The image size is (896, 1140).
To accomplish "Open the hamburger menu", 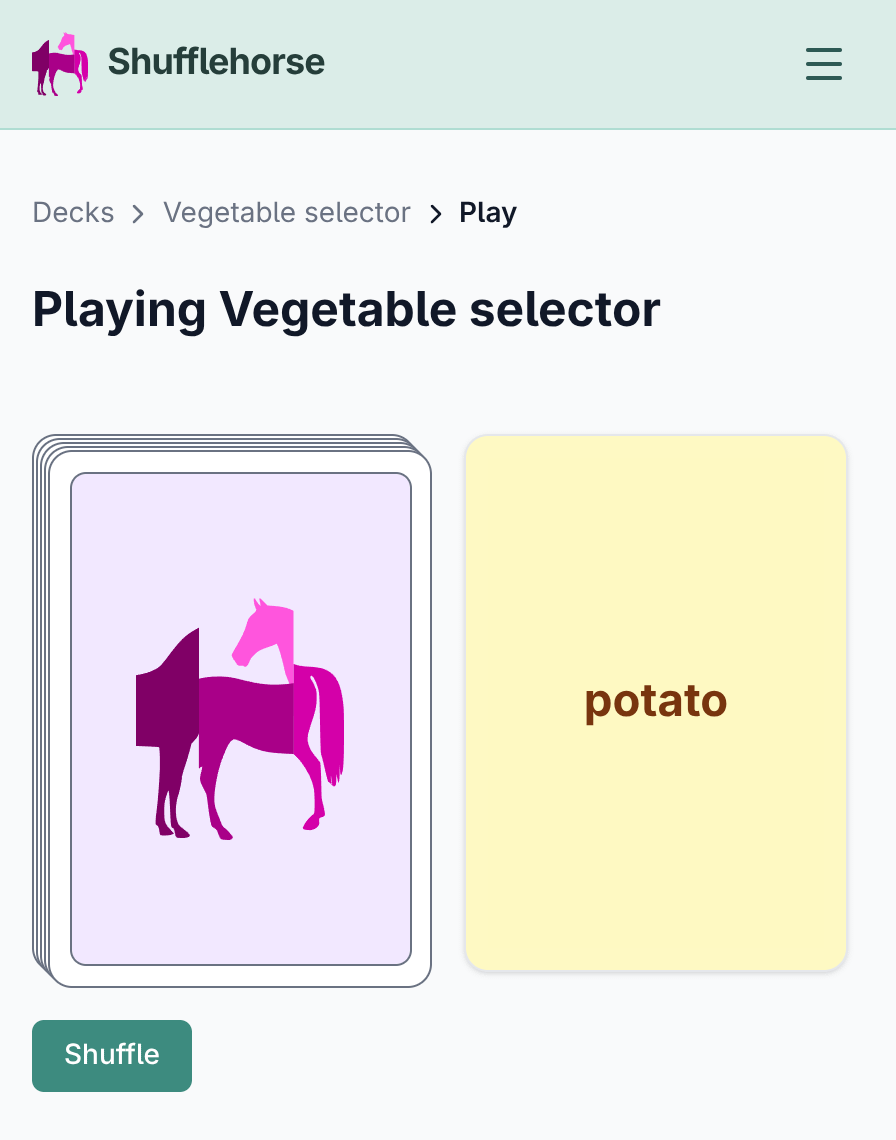I will coord(824,64).
